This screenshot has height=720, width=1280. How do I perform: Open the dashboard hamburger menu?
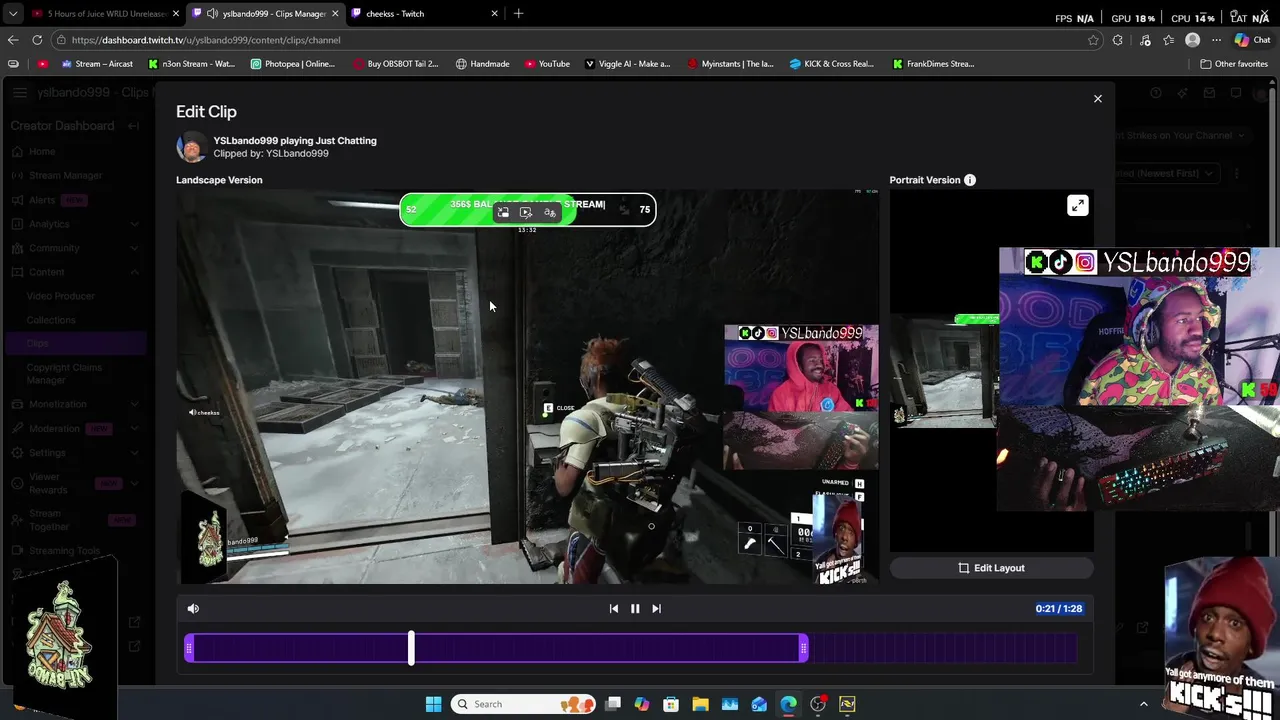pos(19,93)
